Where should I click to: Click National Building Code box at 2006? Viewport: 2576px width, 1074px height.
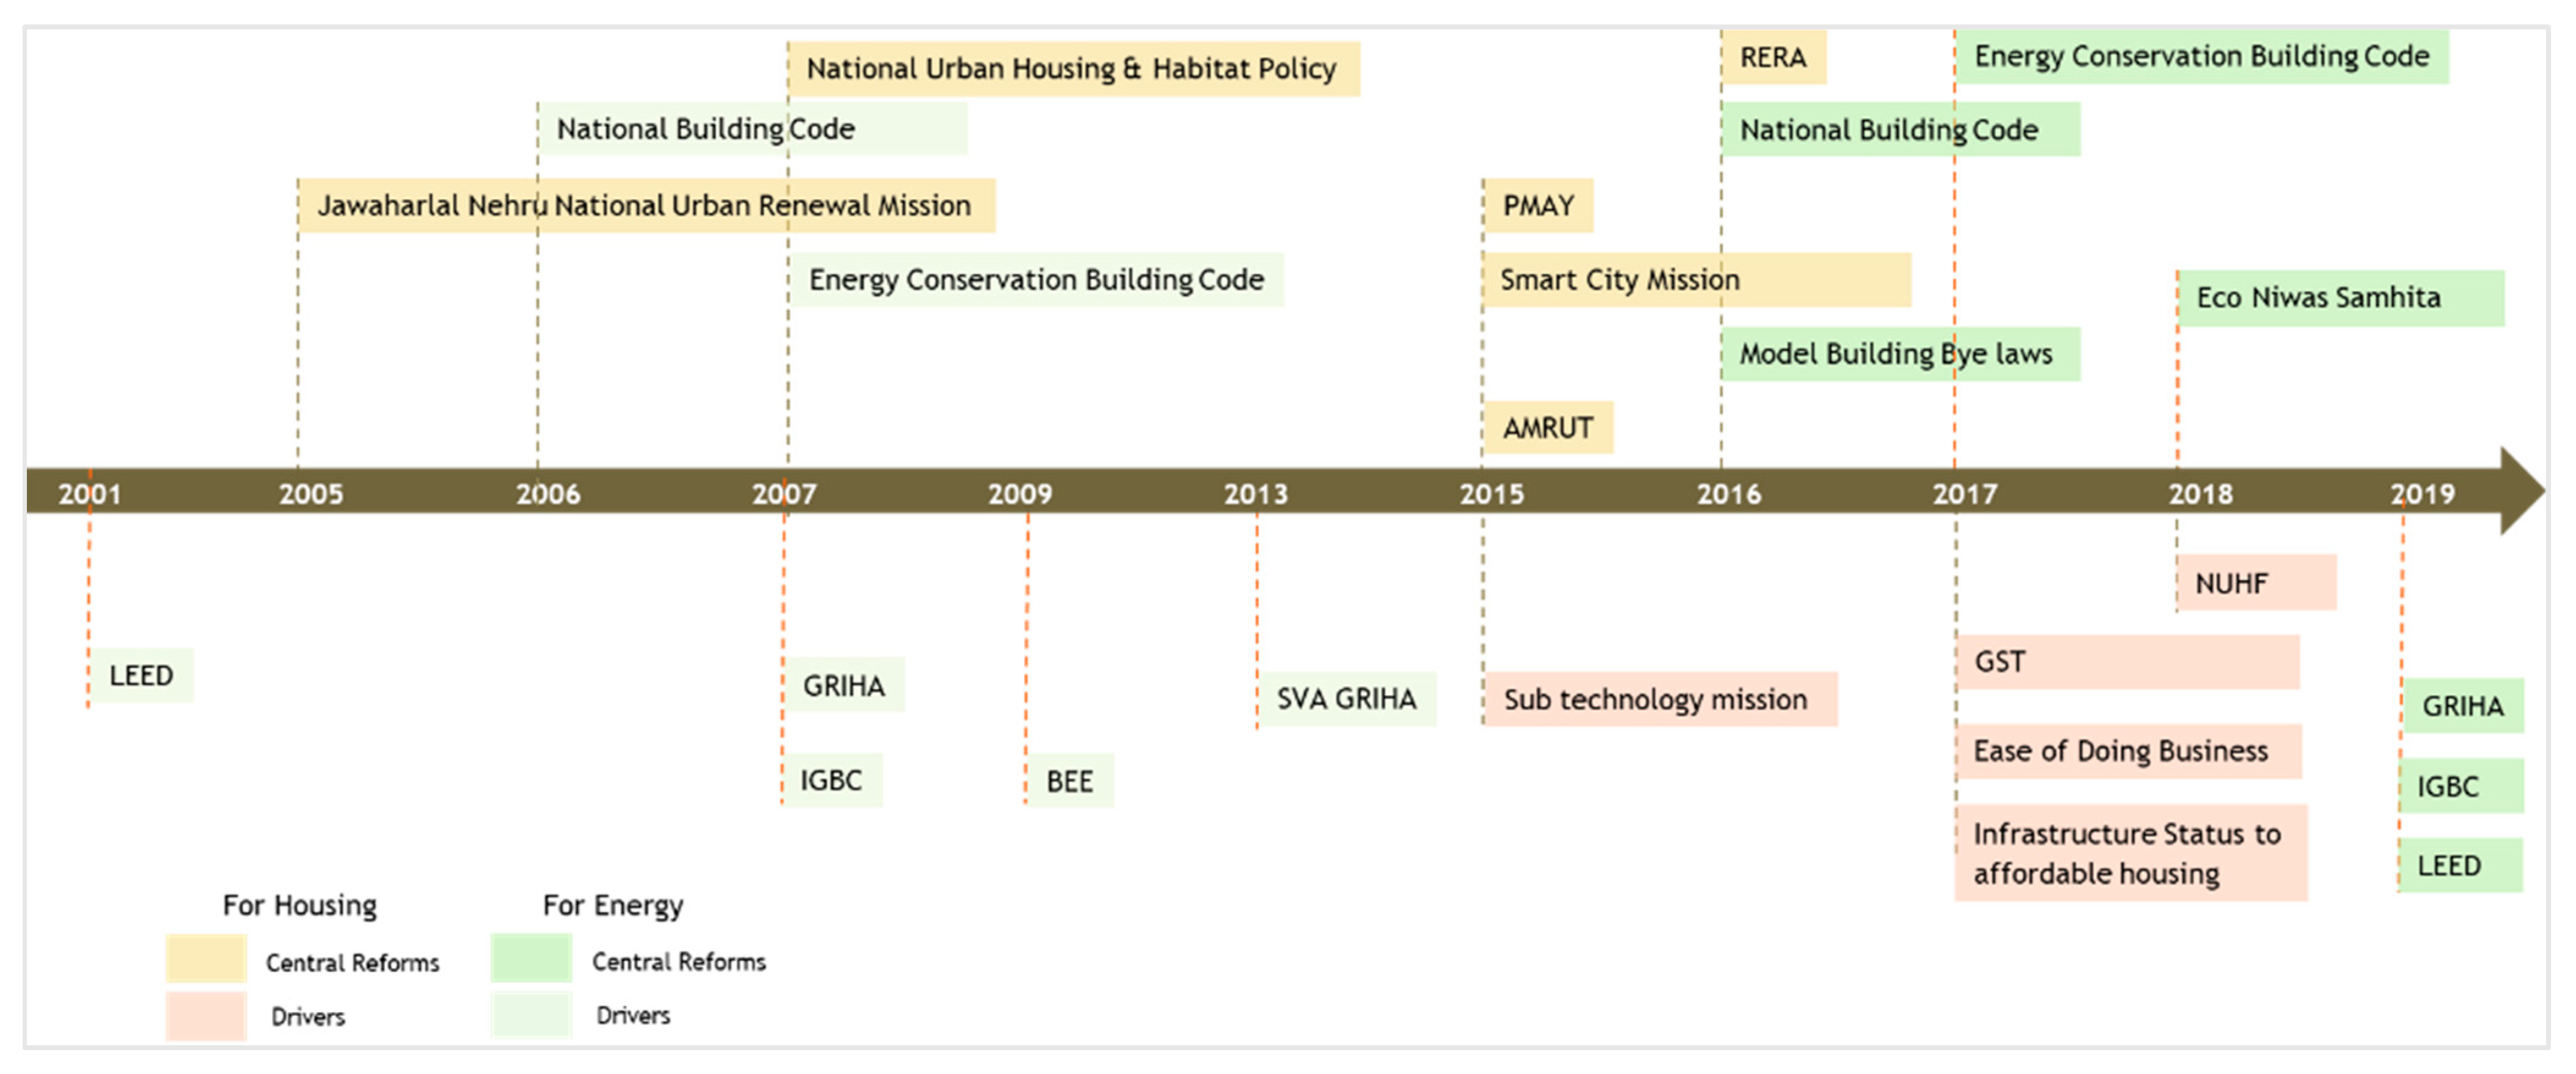click(752, 128)
